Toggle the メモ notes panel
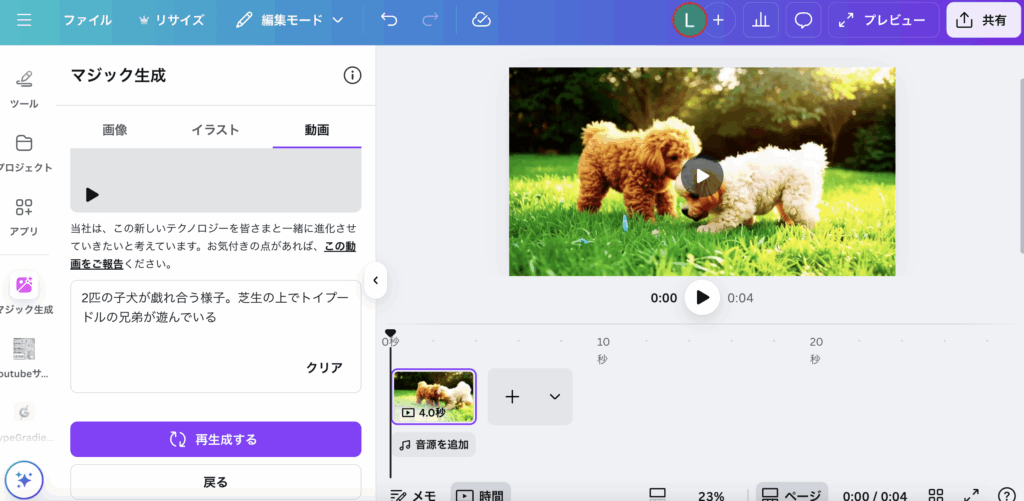Image resolution: width=1024 pixels, height=501 pixels. coord(413,494)
